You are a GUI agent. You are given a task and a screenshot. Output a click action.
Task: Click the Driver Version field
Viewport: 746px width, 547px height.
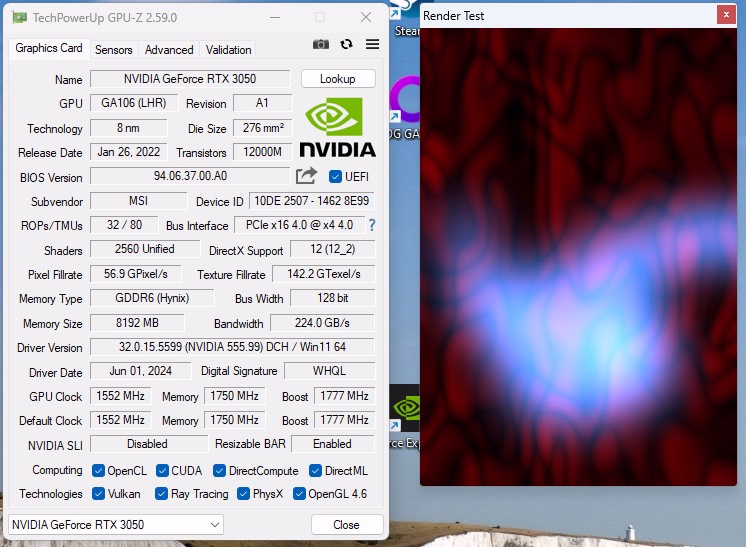click(231, 347)
